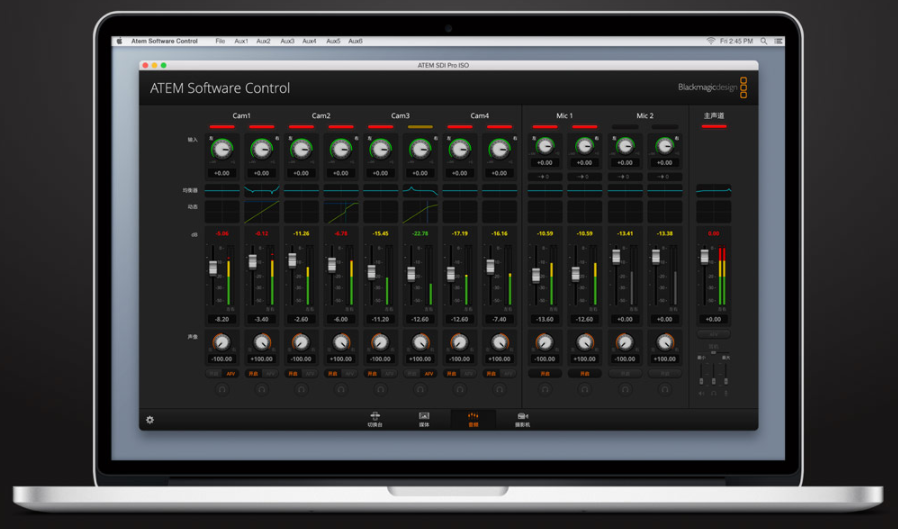This screenshot has width=898, height=529.
Task: Solo the Cam3 left channel headphone icon
Action: [x=380, y=389]
